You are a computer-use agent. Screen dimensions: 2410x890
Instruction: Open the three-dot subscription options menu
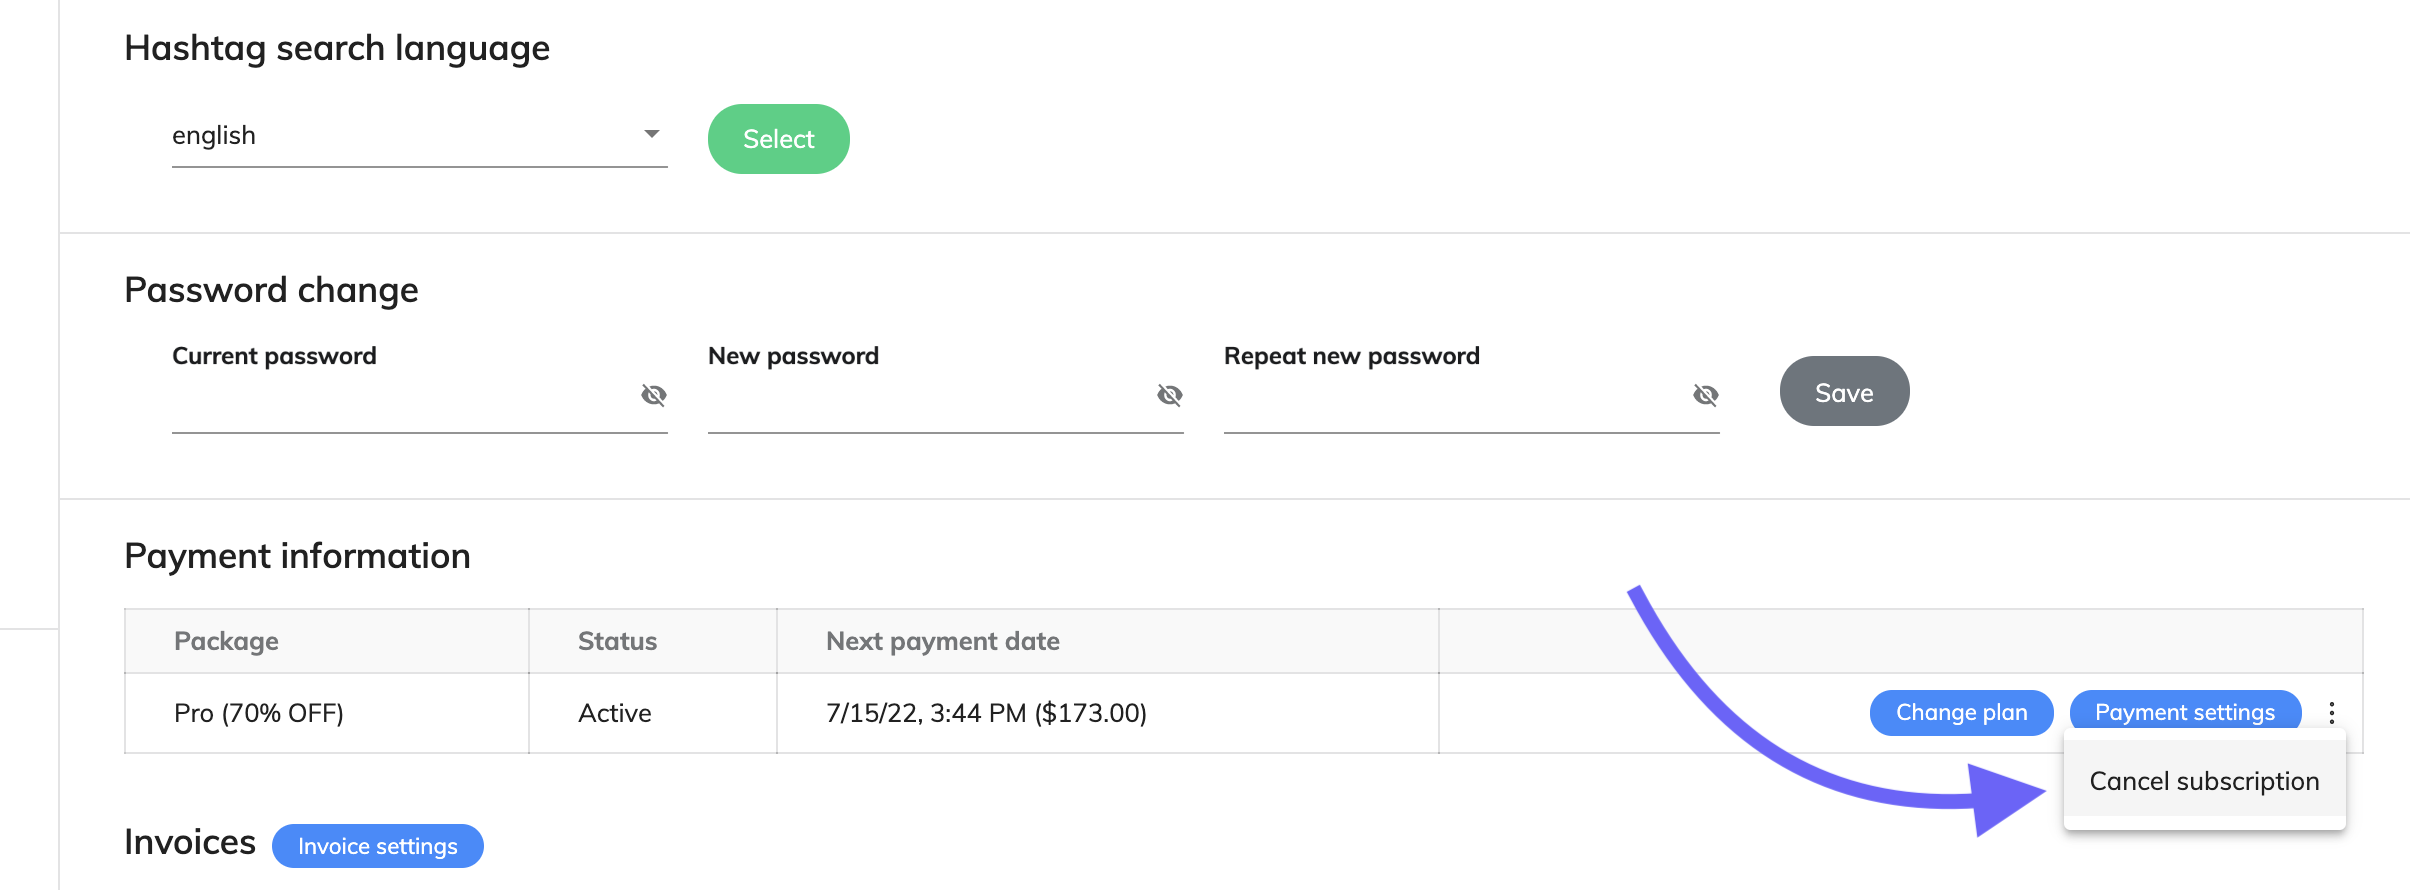2332,713
